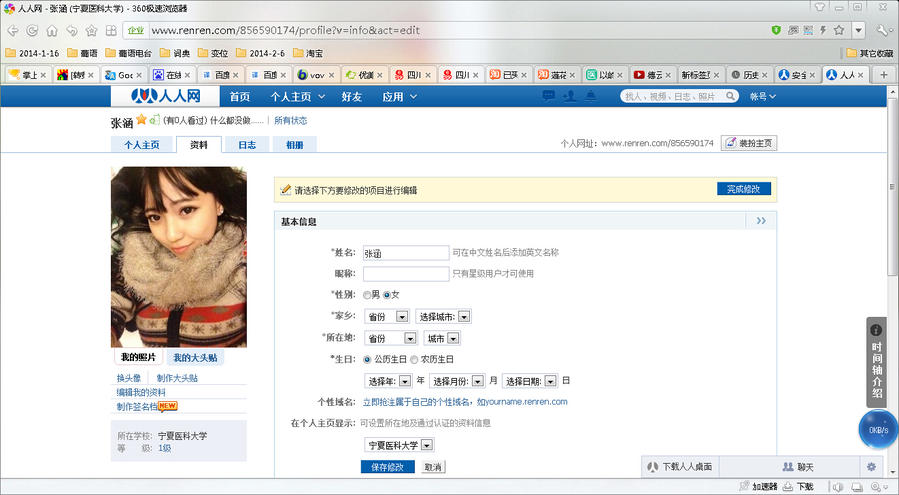Open 立即抢注 personalized domain link
The height and width of the screenshot is (495, 899).
pos(465,402)
